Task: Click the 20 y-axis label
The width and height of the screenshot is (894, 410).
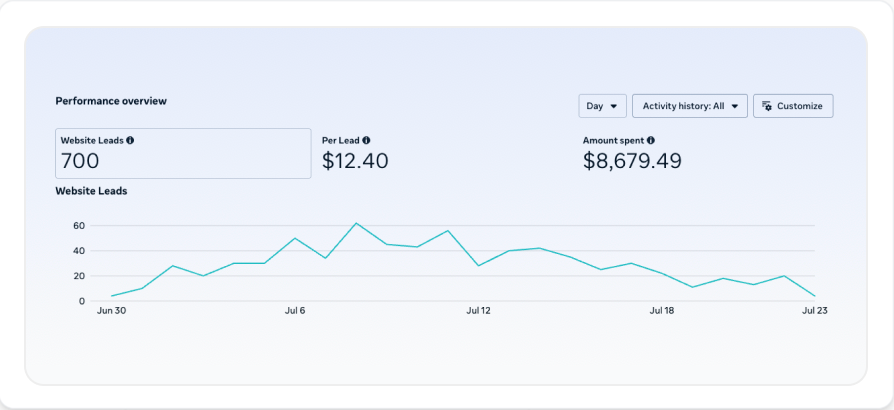Action: [79, 276]
